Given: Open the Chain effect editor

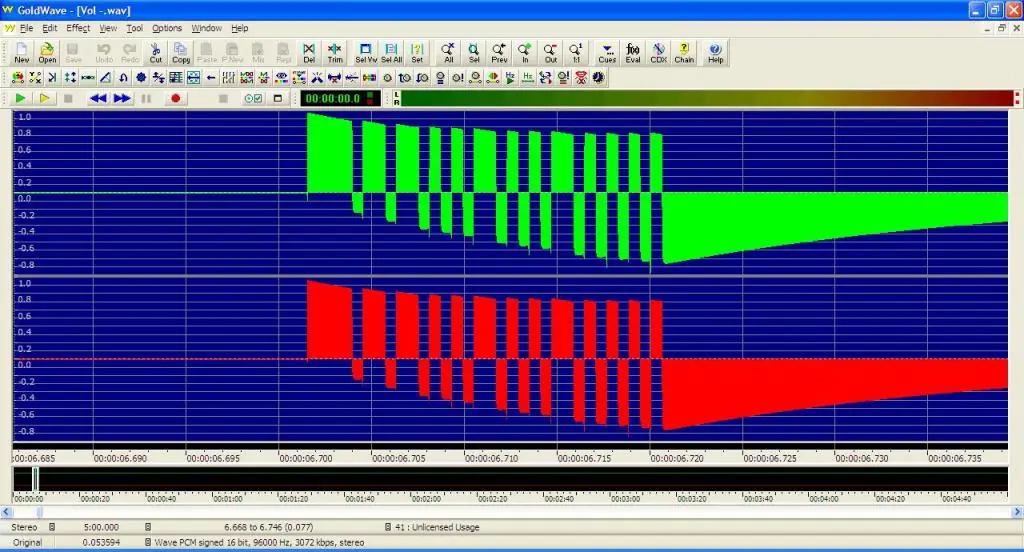Looking at the screenshot, I should (684, 53).
